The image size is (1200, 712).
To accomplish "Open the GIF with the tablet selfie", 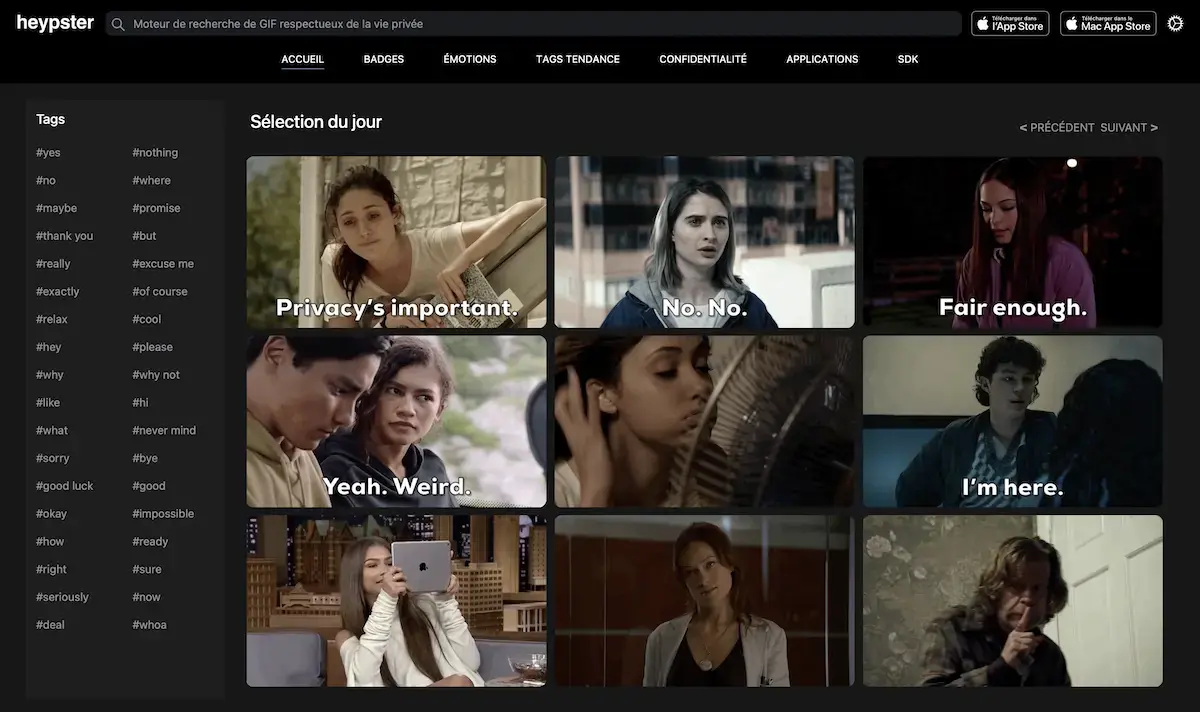I will click(397, 601).
